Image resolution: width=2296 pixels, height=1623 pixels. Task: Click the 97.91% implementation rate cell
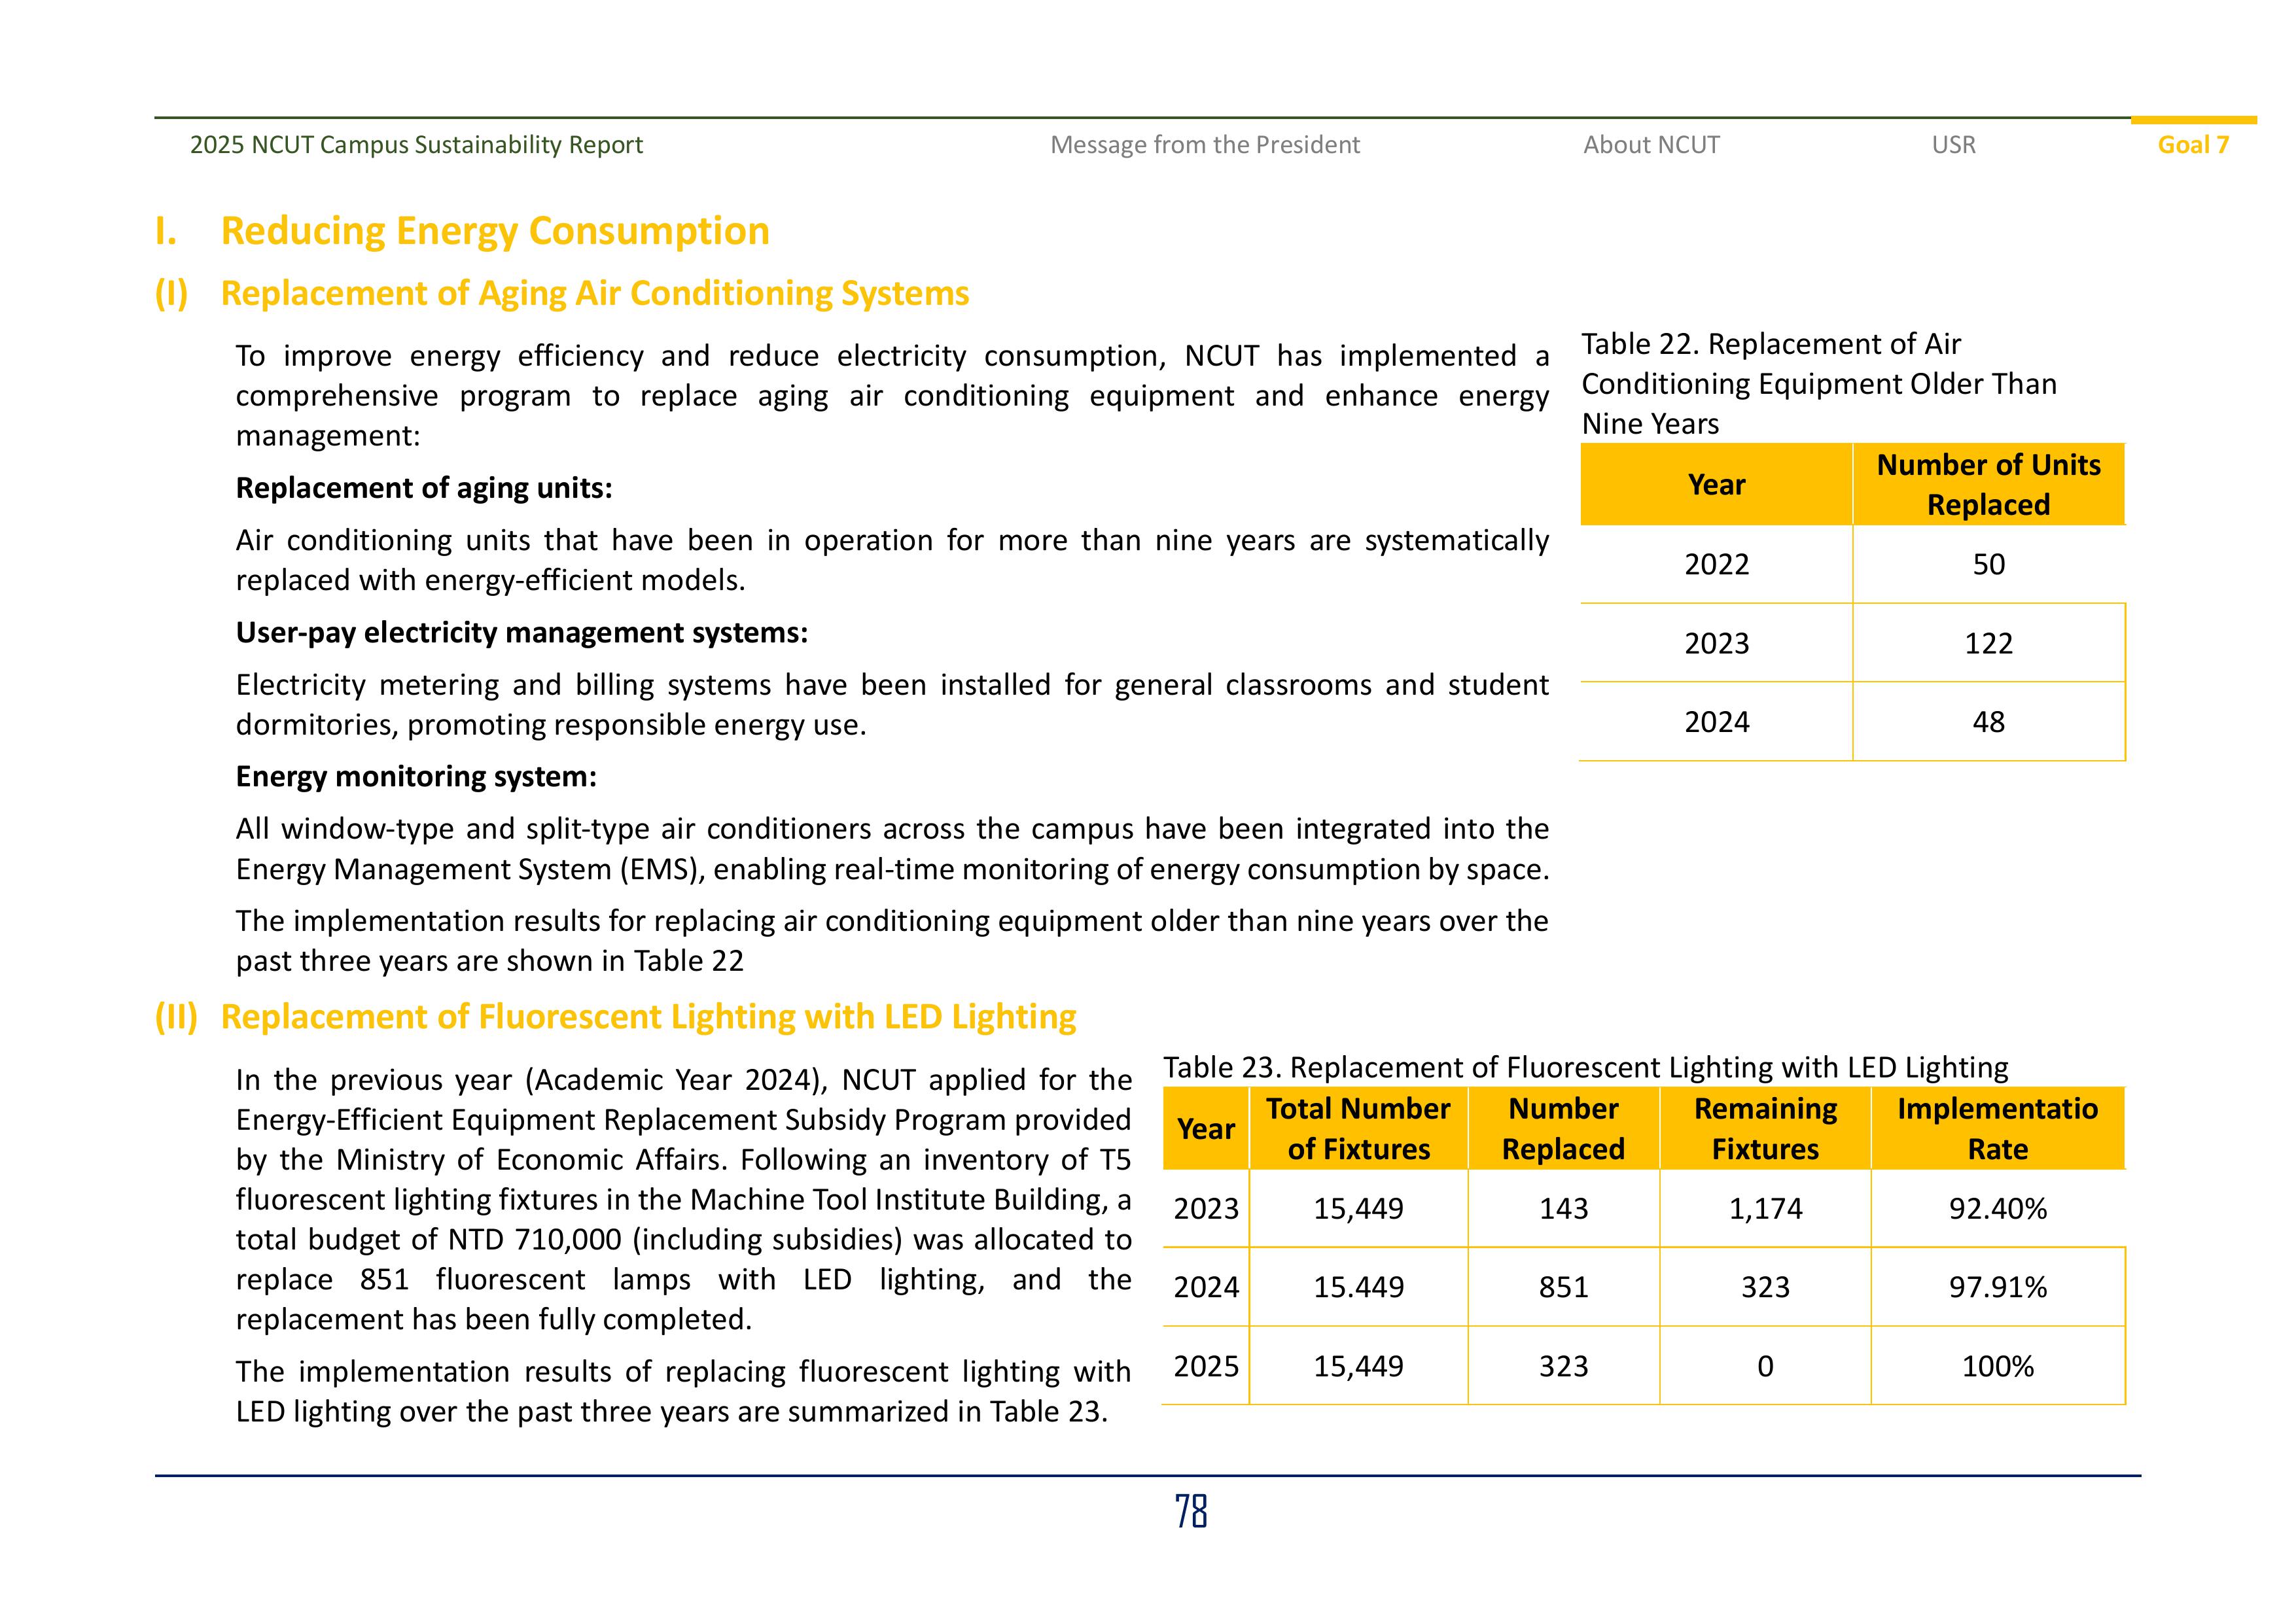tap(1997, 1287)
